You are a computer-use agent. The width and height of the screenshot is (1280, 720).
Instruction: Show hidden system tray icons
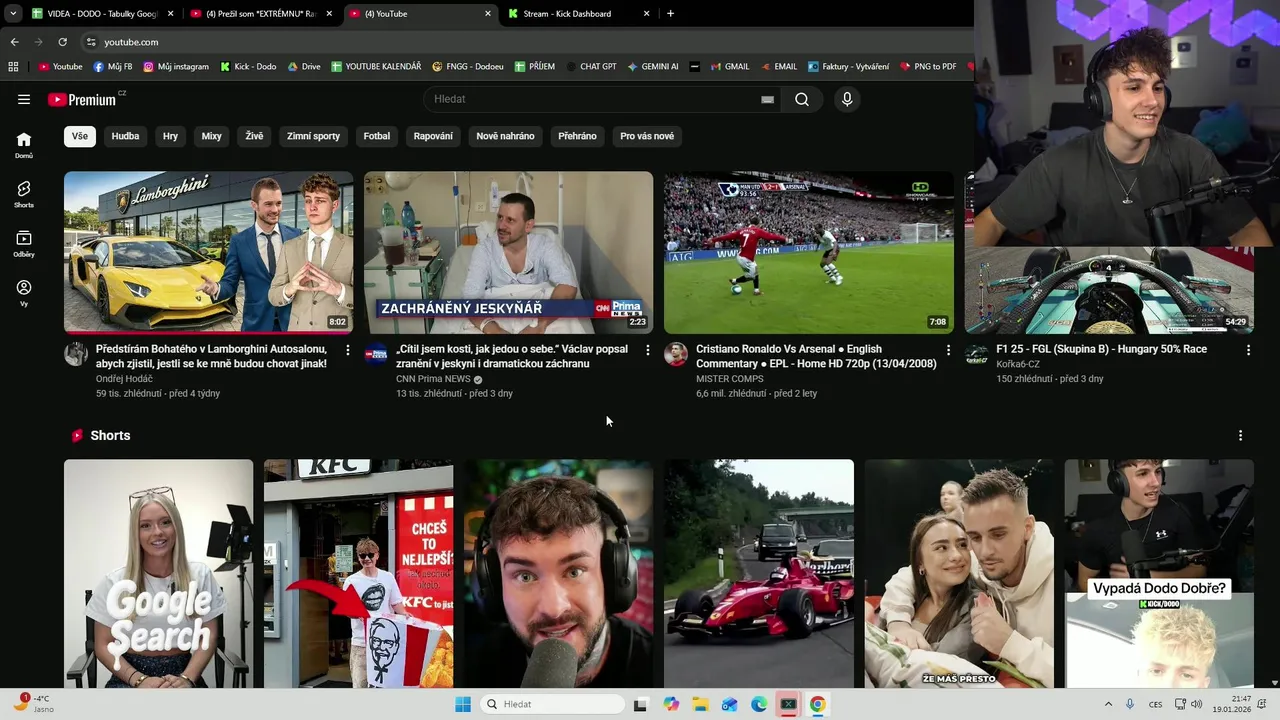[x=1108, y=704]
